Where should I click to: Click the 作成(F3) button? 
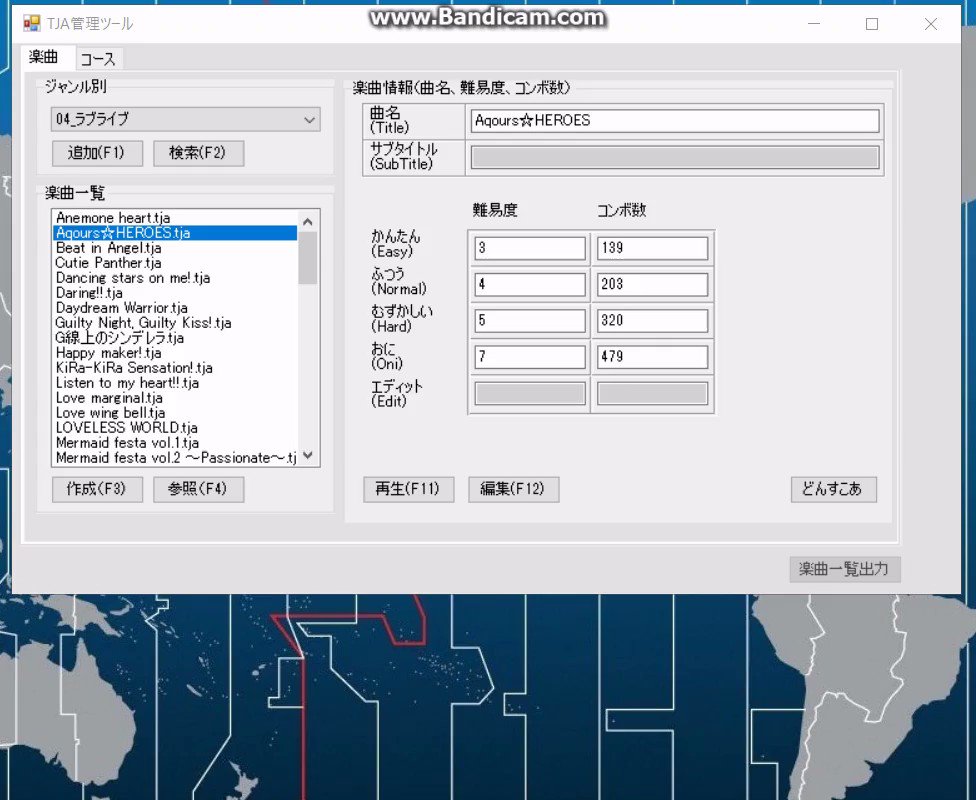point(97,489)
